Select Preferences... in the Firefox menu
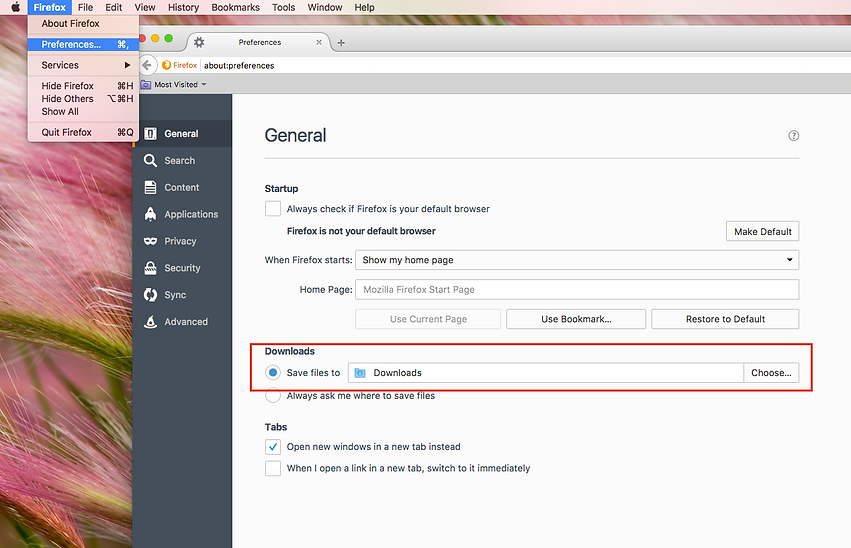 [x=84, y=44]
